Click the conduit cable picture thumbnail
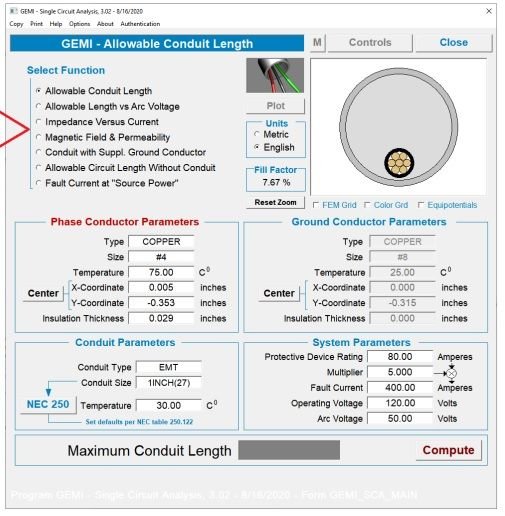 [x=275, y=76]
